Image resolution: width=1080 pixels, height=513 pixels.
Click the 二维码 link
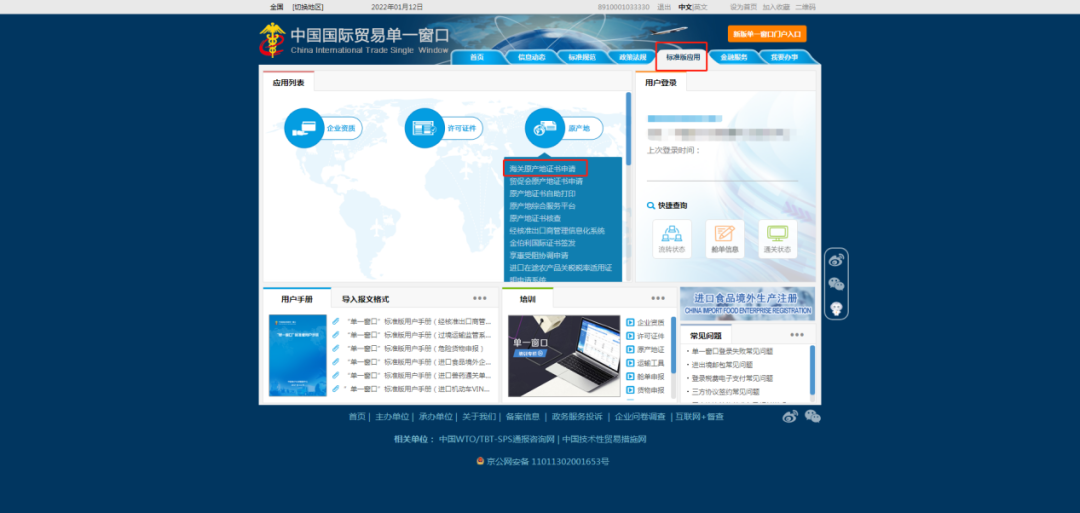coord(805,7)
